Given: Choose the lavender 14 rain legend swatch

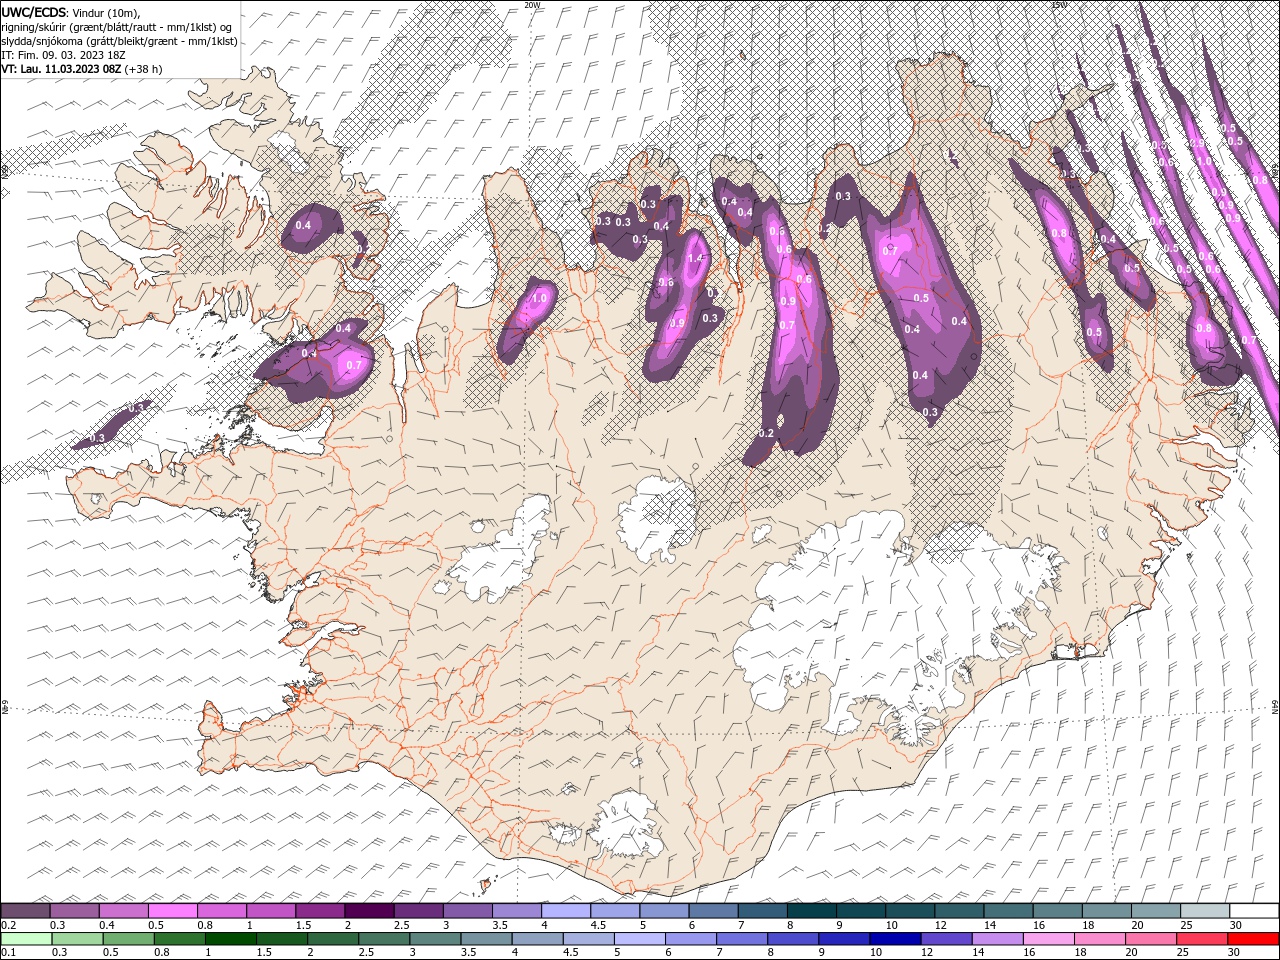Looking at the screenshot, I should [998, 939].
